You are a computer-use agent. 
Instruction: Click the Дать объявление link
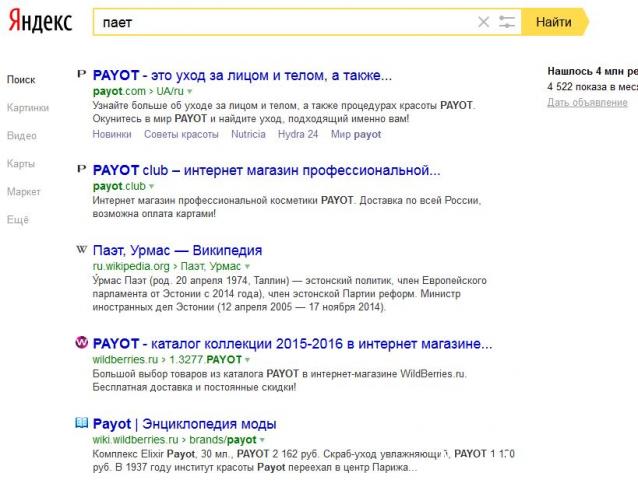[587, 103]
